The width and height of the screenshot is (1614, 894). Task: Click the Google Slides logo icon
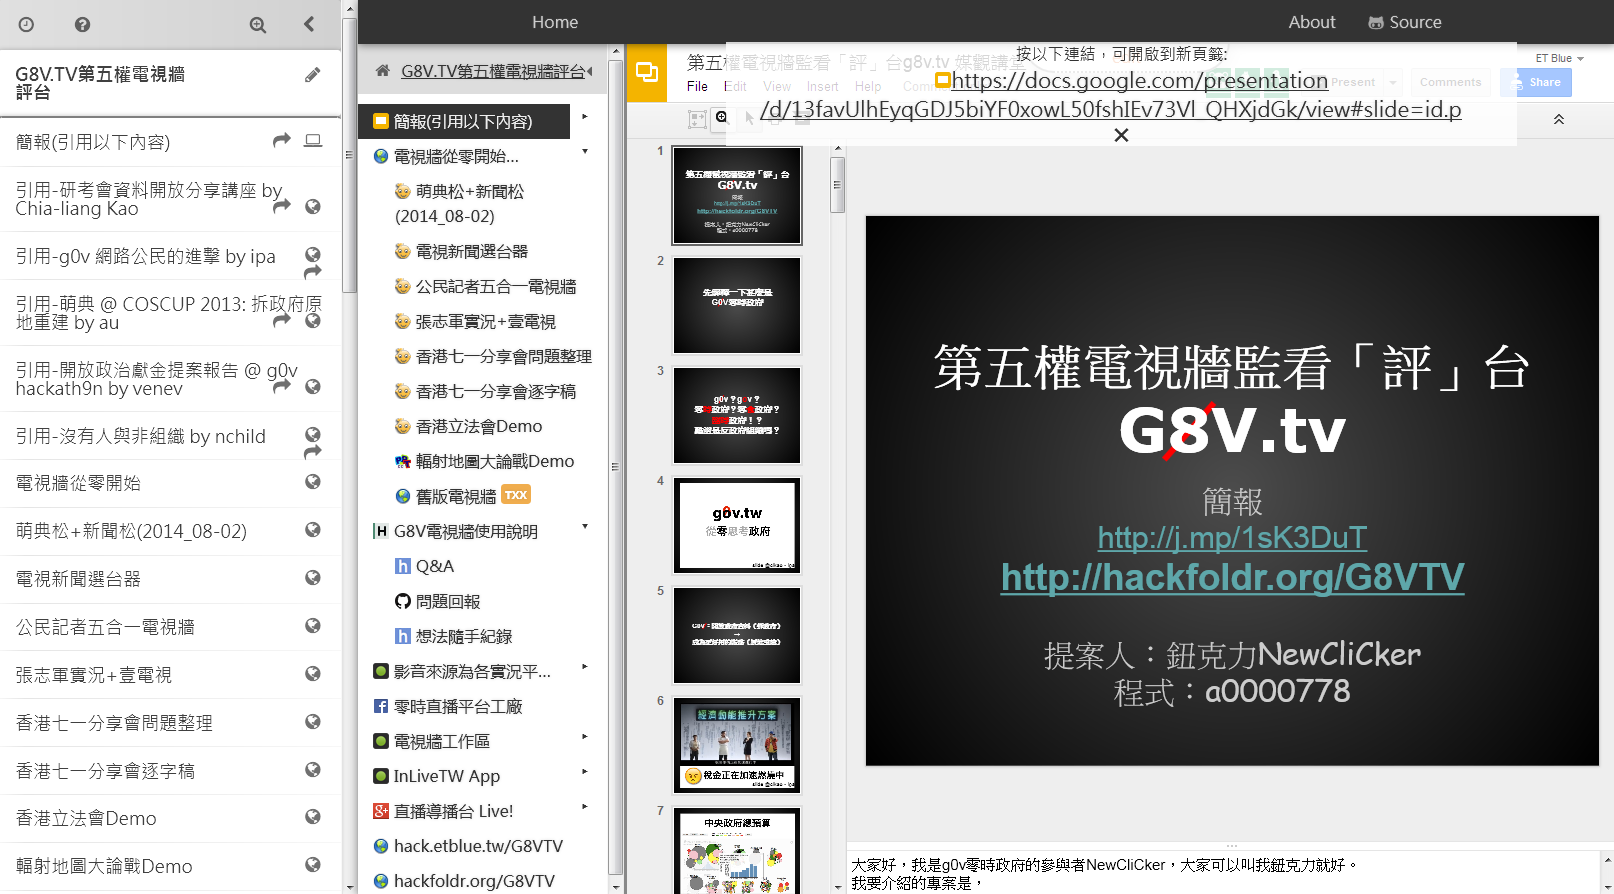647,72
